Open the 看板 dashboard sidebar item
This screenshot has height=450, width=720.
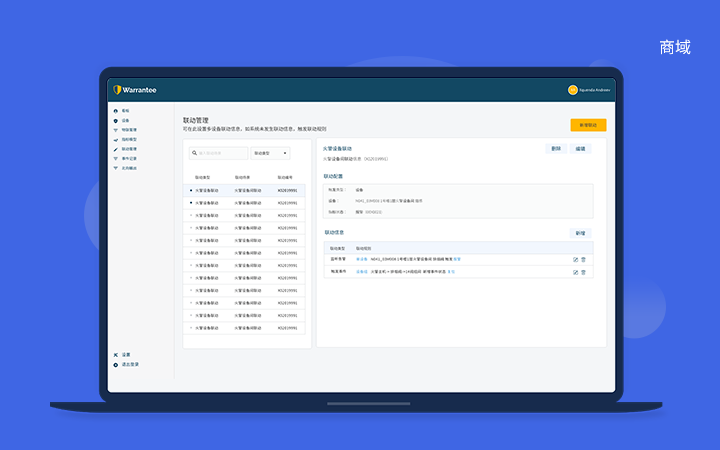(122, 111)
